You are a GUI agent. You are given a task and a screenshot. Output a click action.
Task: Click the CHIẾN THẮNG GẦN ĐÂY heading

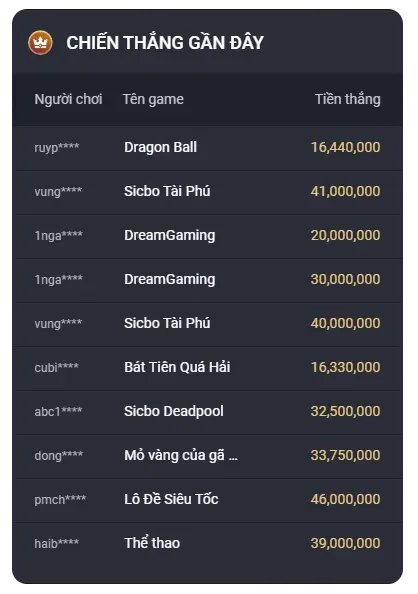pyautogui.click(x=165, y=42)
